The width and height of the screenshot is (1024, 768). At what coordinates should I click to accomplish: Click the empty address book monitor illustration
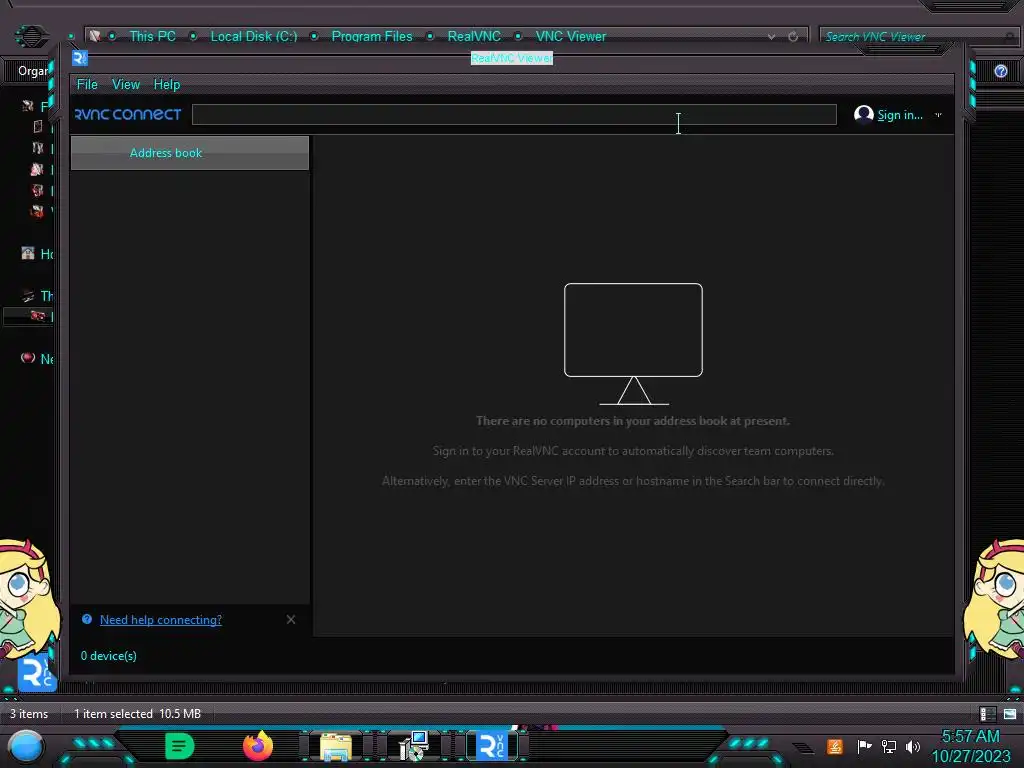coord(633,344)
